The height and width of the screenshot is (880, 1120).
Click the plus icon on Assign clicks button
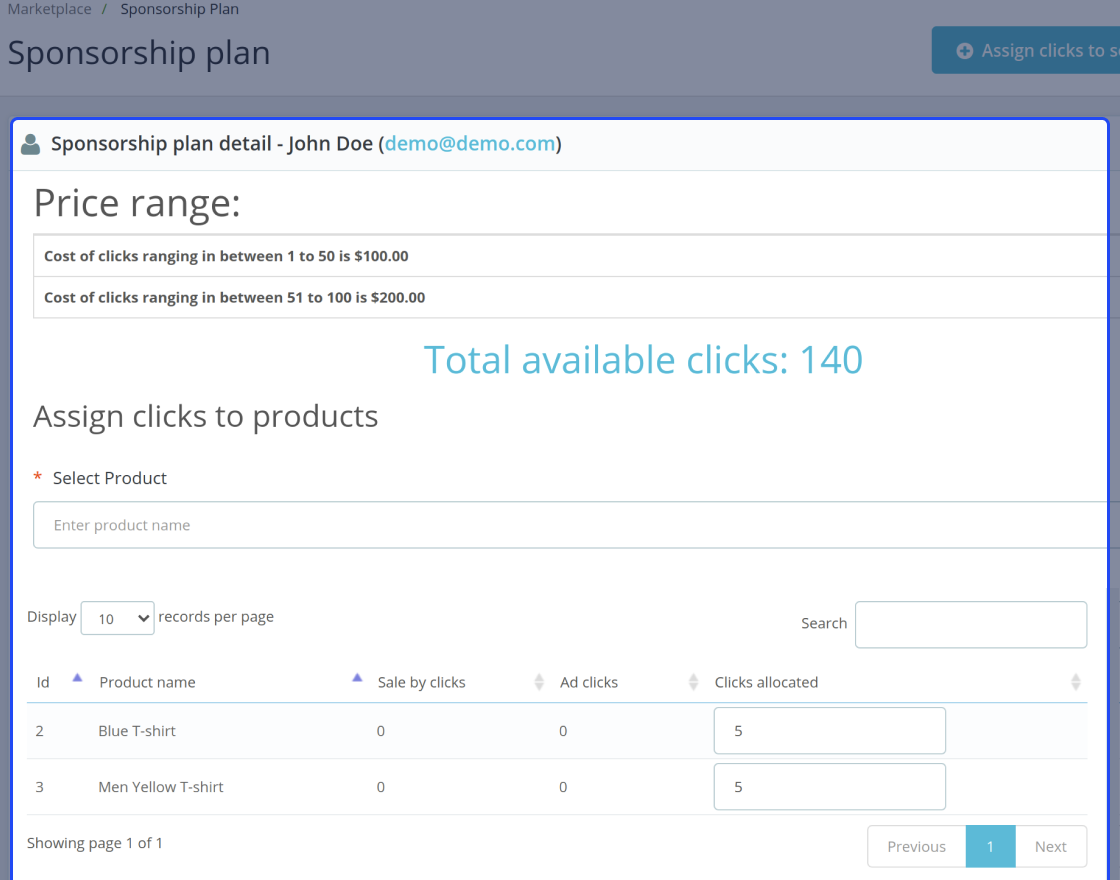[x=964, y=51]
